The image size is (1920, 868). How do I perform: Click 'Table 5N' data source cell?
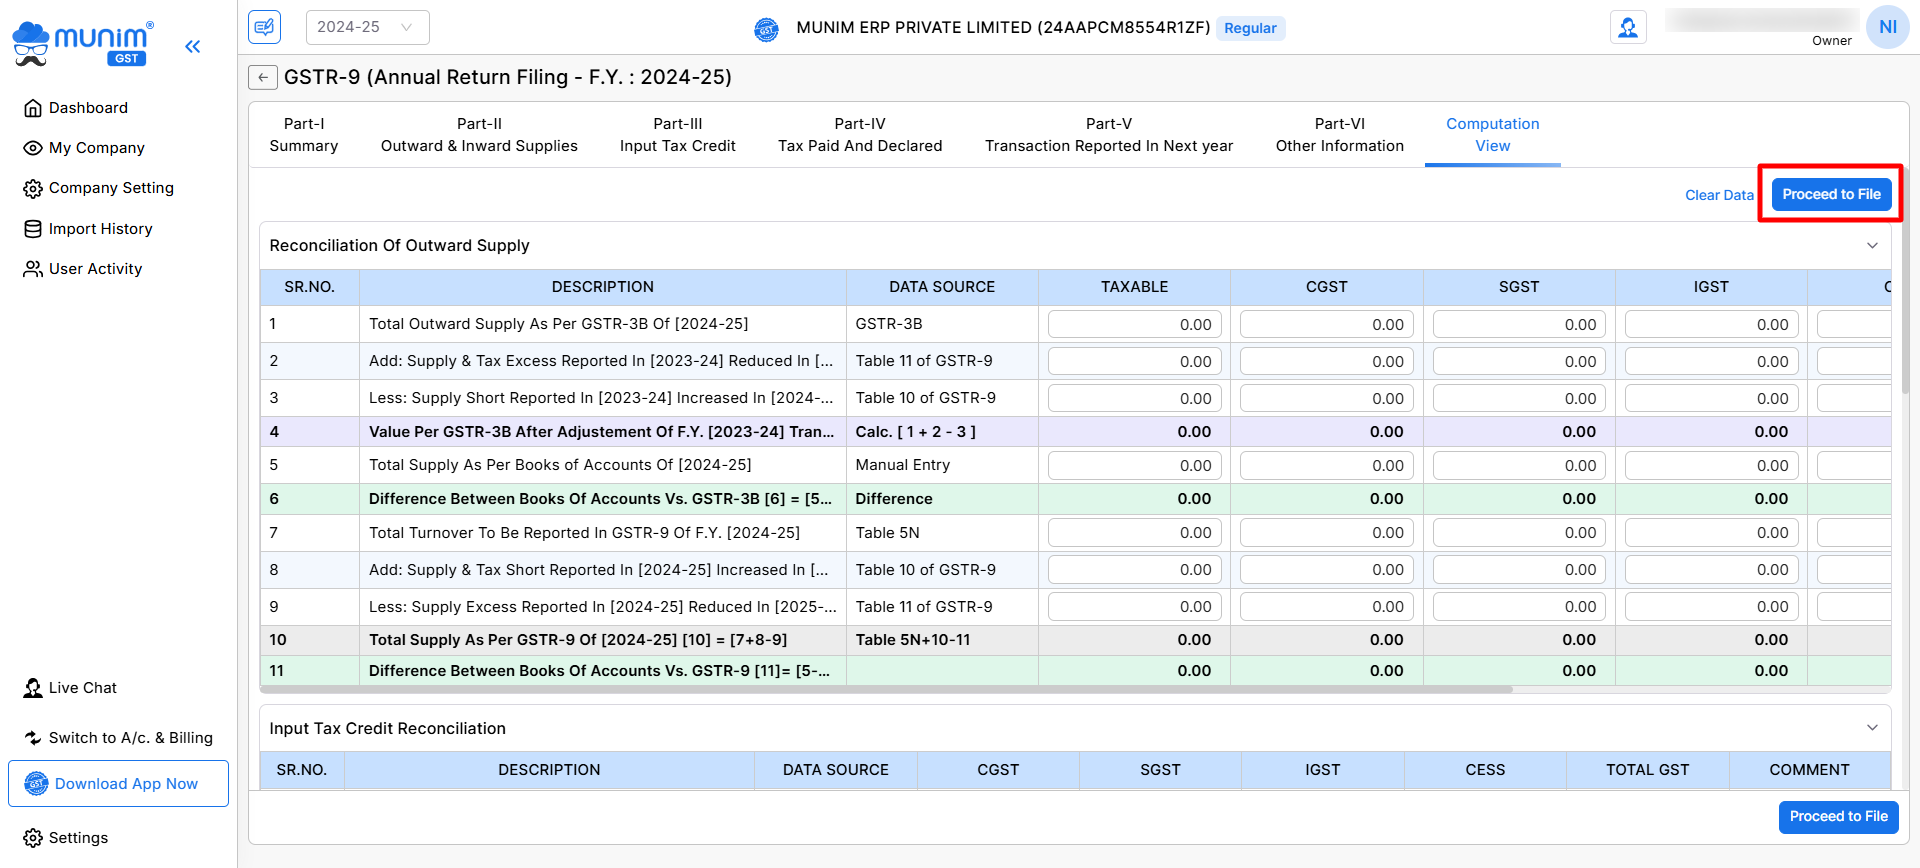[941, 532]
